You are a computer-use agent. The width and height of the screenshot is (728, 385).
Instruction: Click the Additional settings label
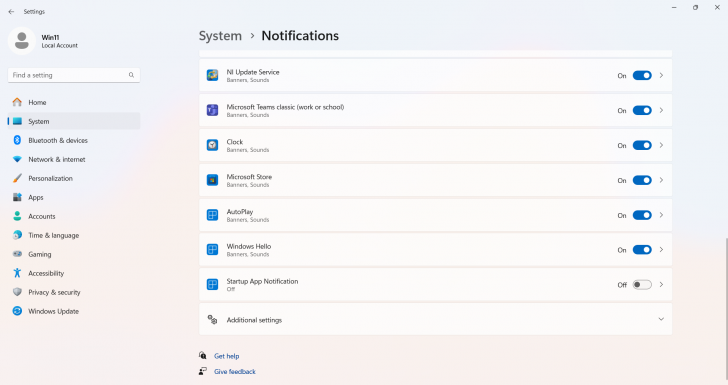click(254, 320)
